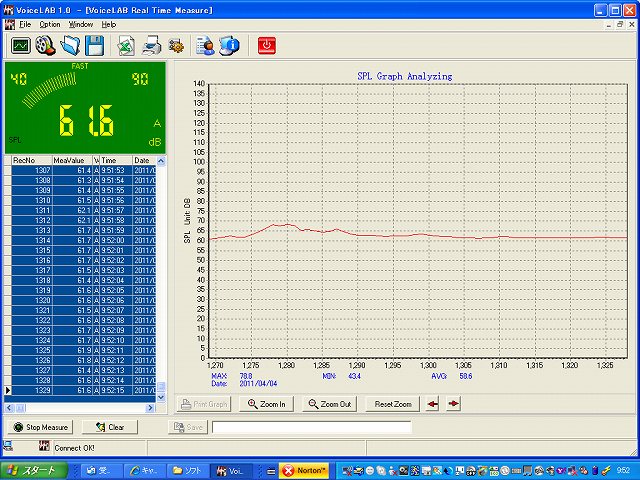Open settings via the gear icon
640x480 pixels.
(x=175, y=45)
